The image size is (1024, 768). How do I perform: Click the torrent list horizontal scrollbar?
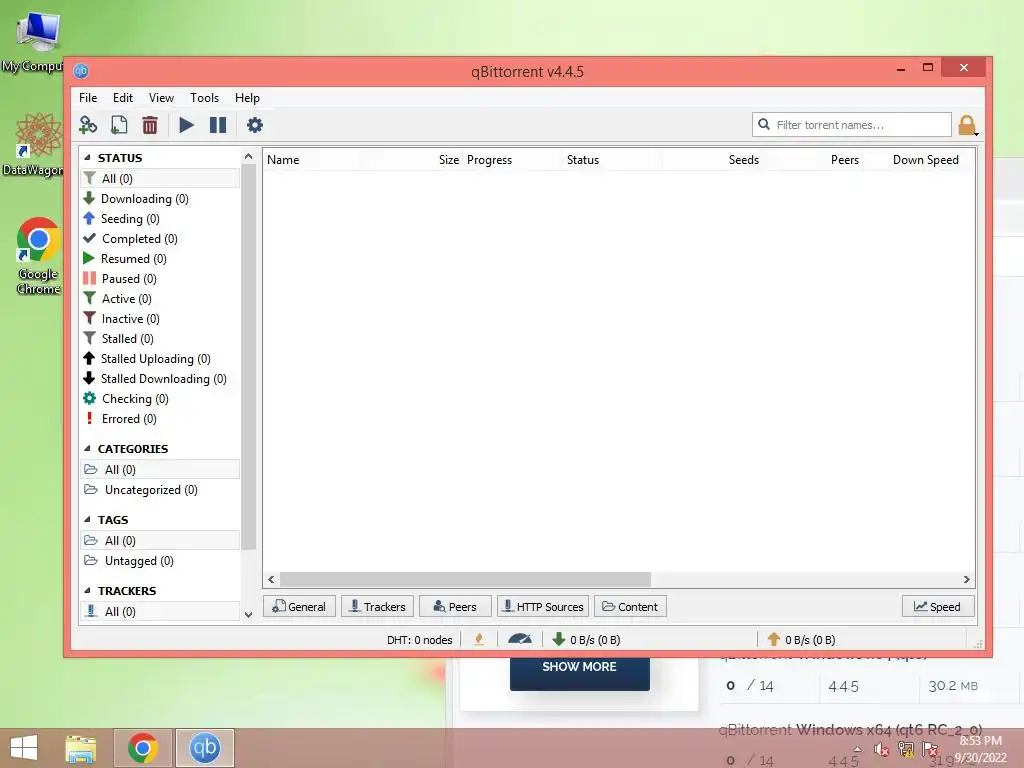pyautogui.click(x=465, y=579)
